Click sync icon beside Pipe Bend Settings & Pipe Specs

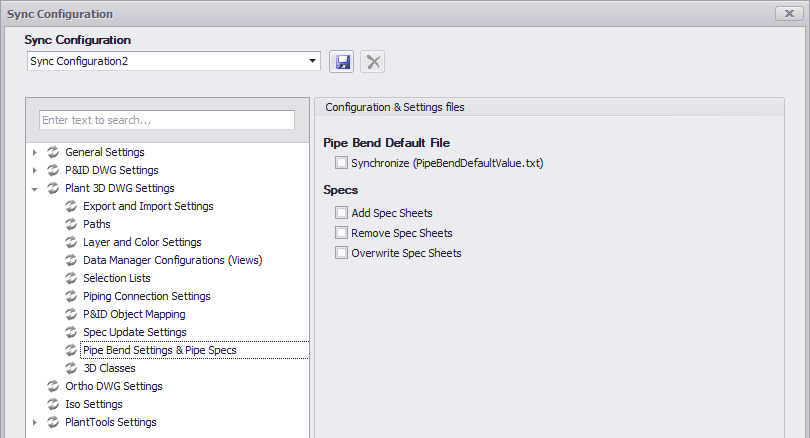71,350
